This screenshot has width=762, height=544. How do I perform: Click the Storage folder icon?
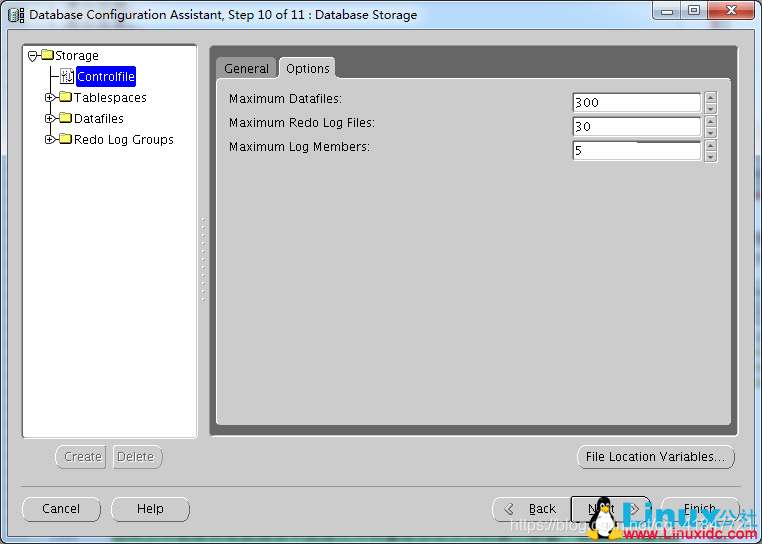point(47,54)
